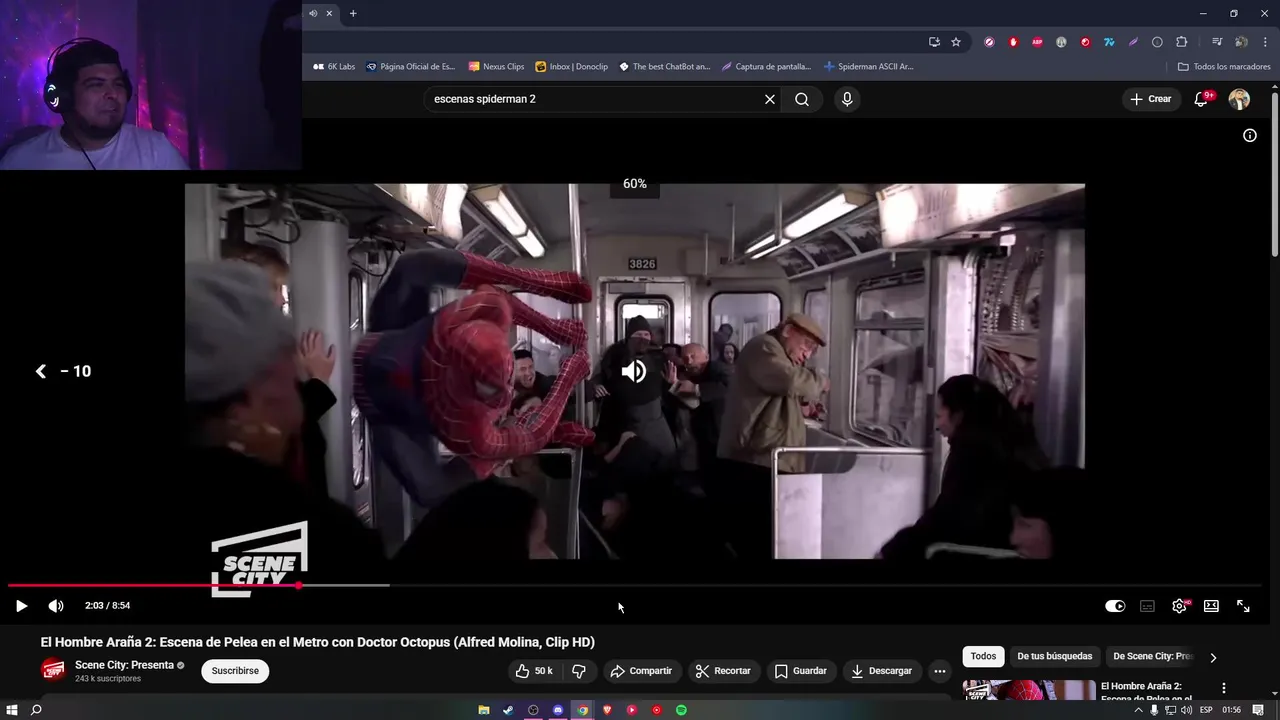Subscribe with the Suscribirse button
Viewport: 1280px width, 720px height.
coord(235,671)
